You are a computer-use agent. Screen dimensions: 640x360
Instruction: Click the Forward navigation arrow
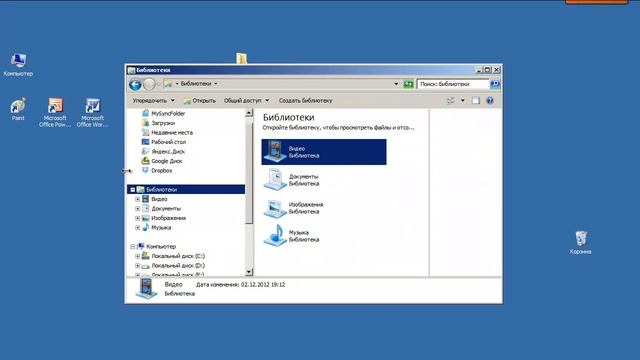[149, 84]
